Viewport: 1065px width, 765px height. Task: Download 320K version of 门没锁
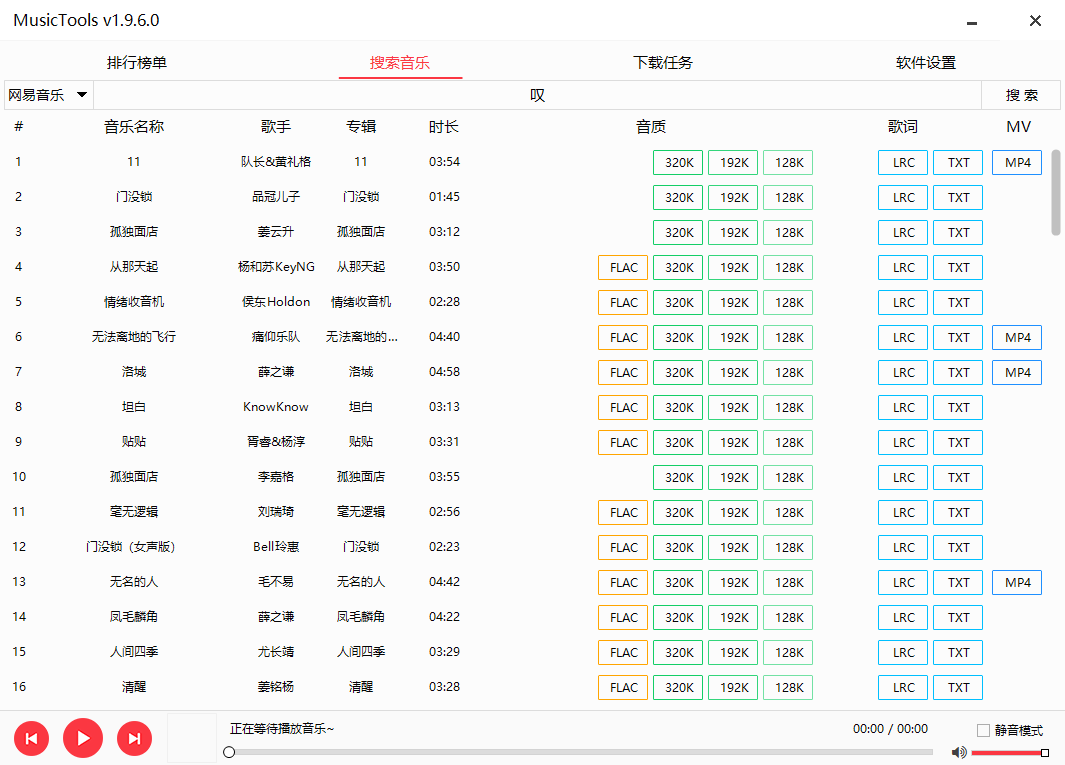point(677,197)
